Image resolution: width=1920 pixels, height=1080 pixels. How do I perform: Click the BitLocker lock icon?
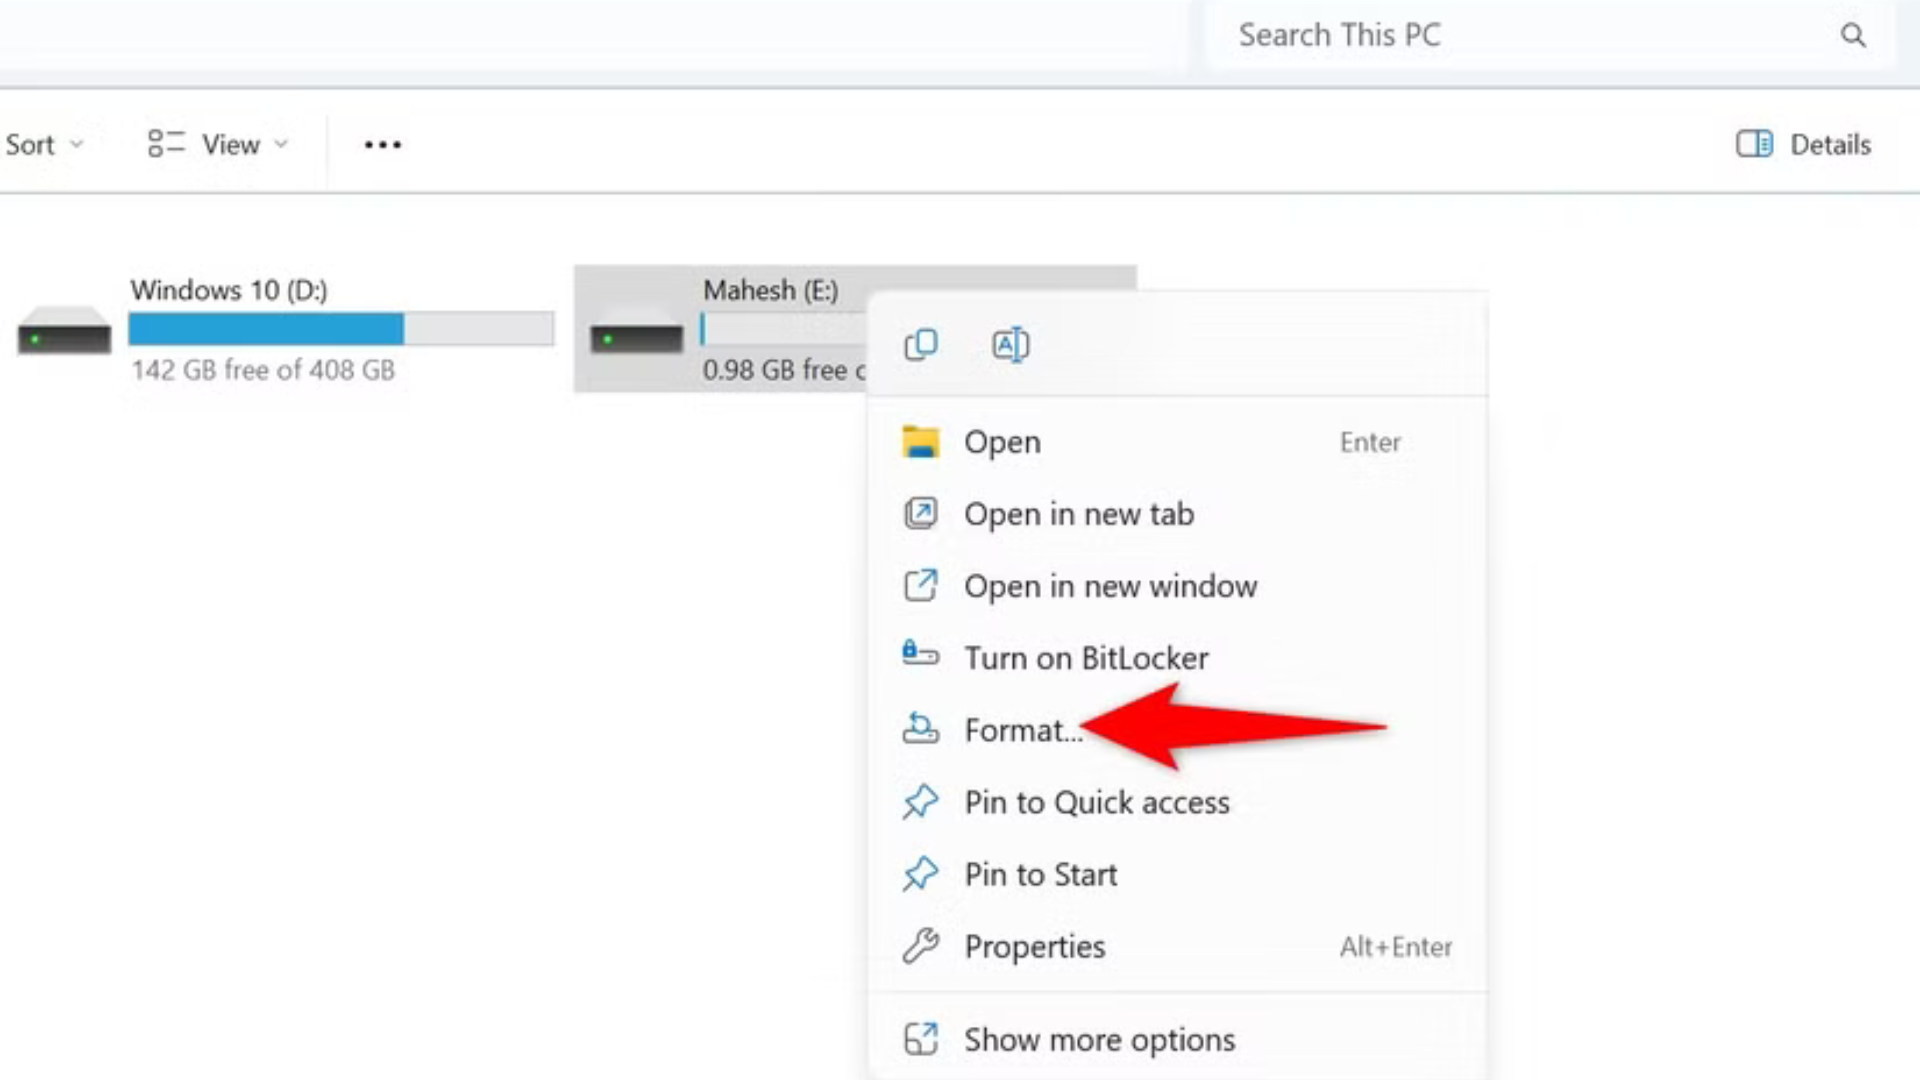[x=920, y=655]
